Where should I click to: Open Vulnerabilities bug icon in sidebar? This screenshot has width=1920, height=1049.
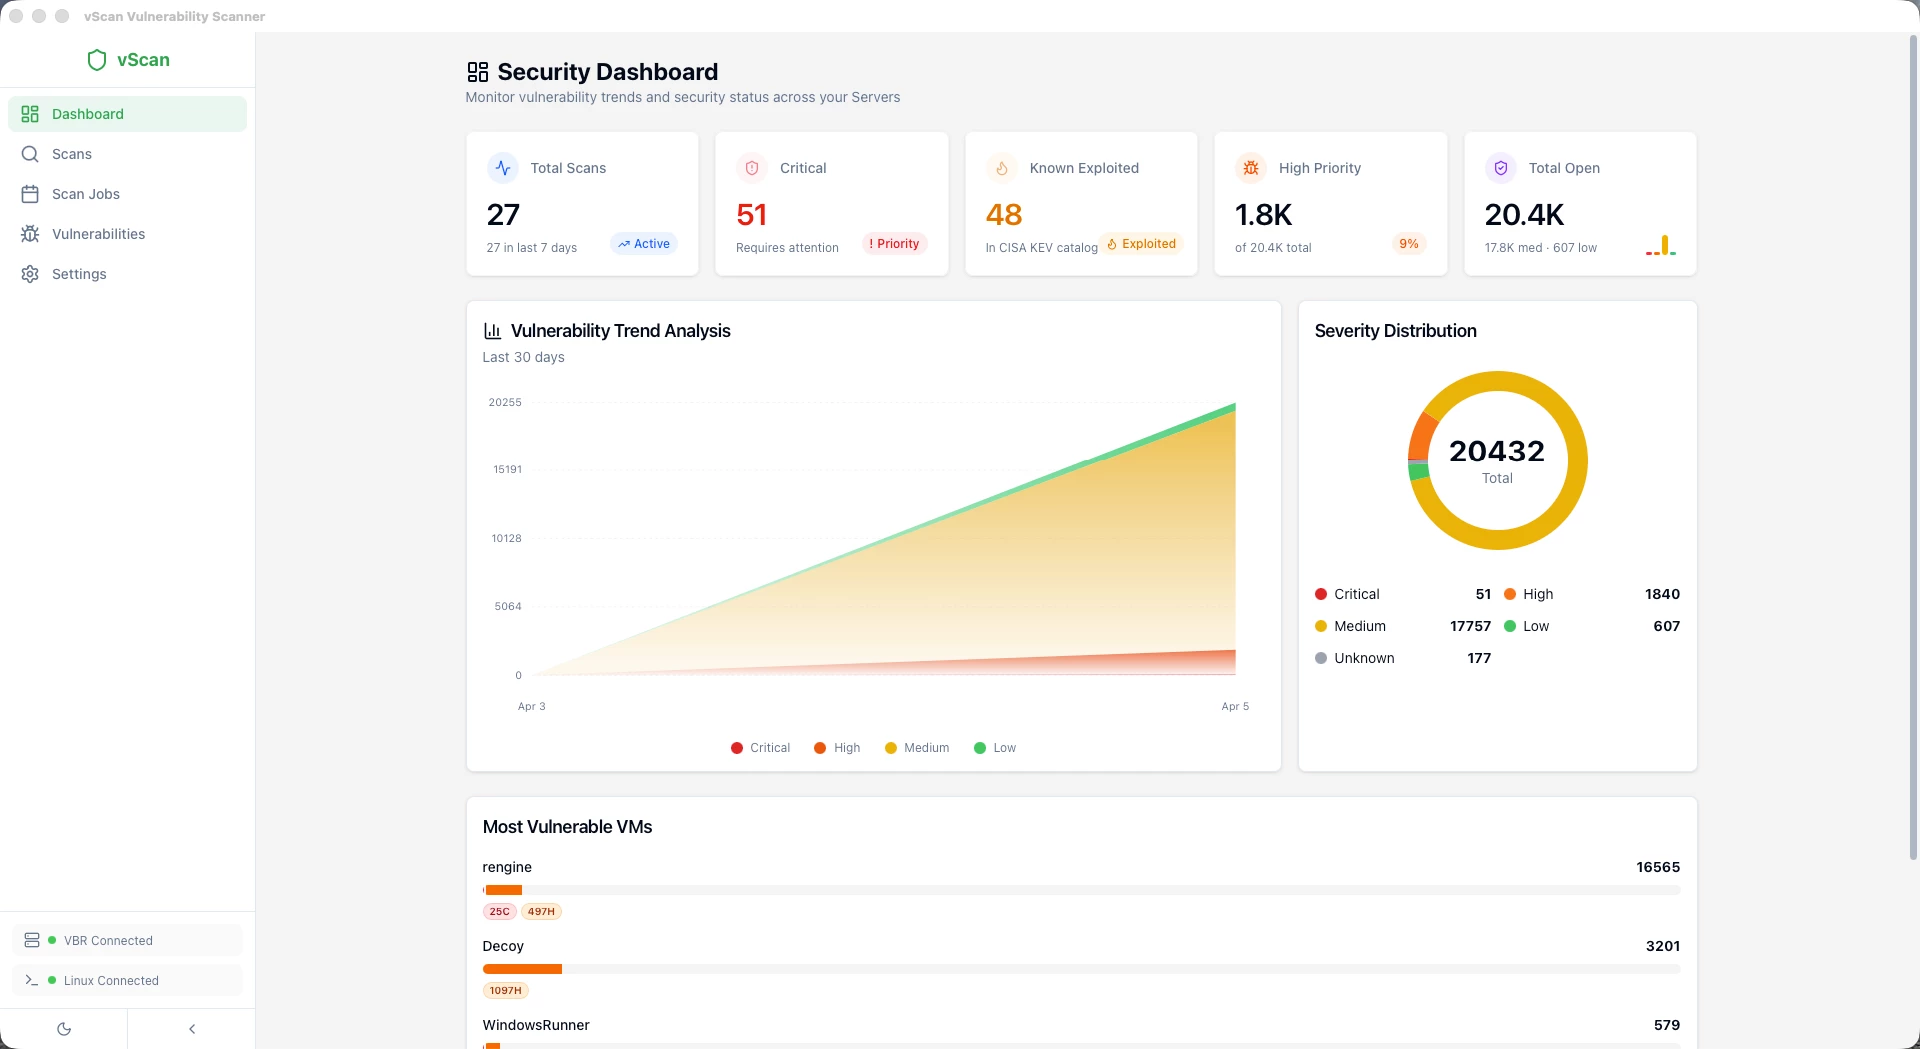pos(30,234)
